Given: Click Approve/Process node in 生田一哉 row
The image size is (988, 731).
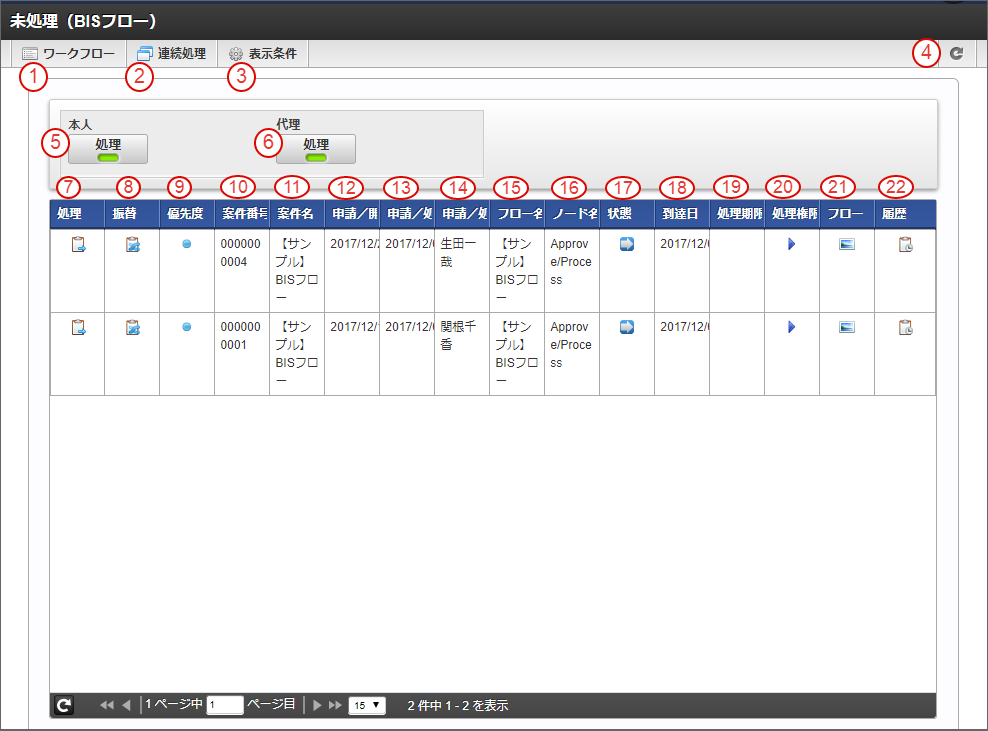Looking at the screenshot, I should [x=571, y=262].
